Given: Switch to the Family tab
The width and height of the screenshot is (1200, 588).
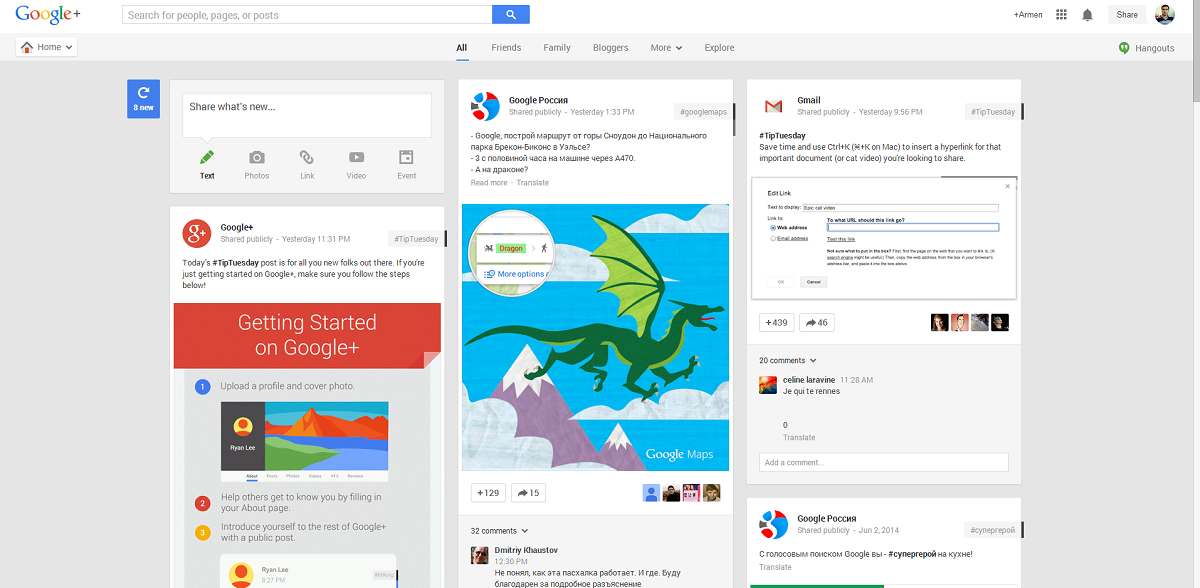Looking at the screenshot, I should click(x=557, y=47).
